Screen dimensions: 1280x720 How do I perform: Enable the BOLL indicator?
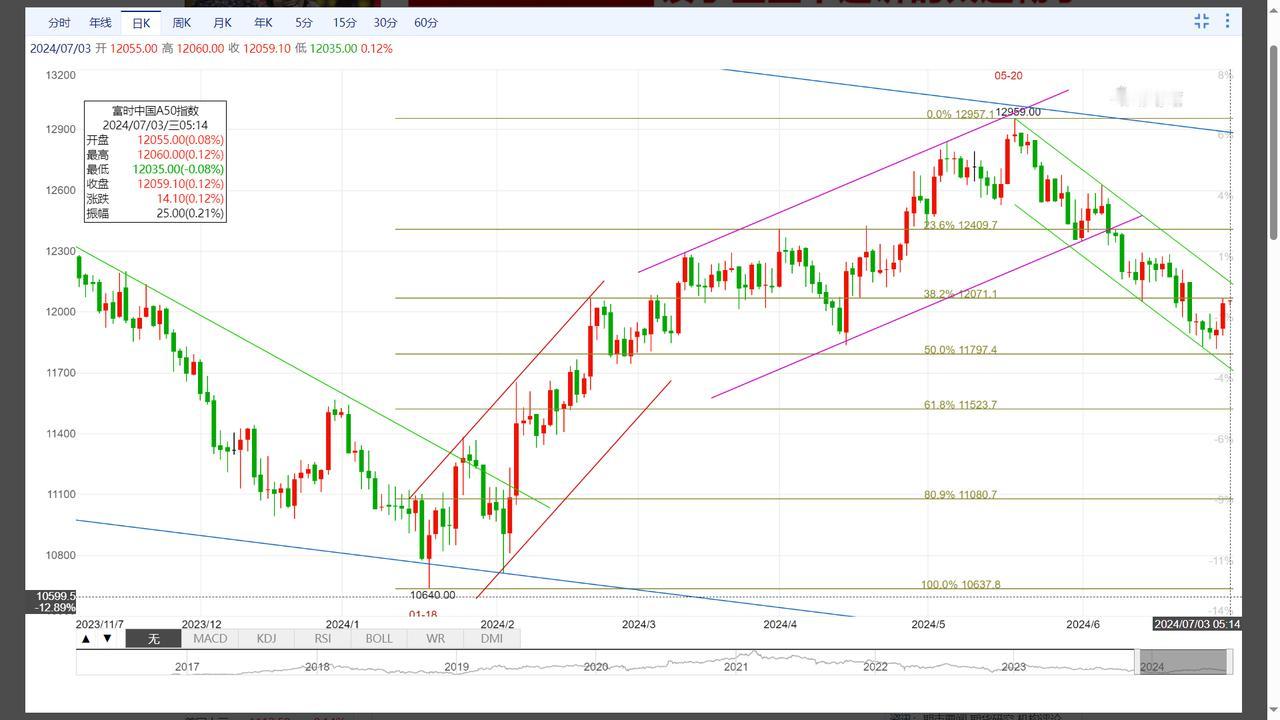pos(379,638)
